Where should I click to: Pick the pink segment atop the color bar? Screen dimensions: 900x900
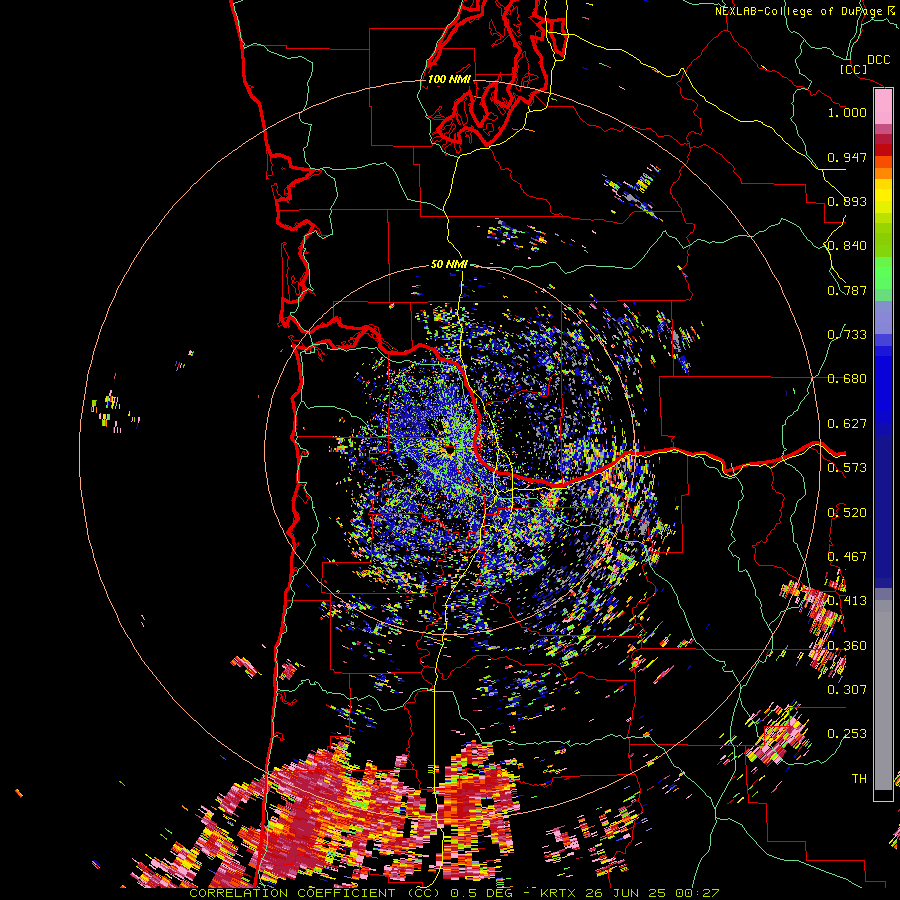883,107
